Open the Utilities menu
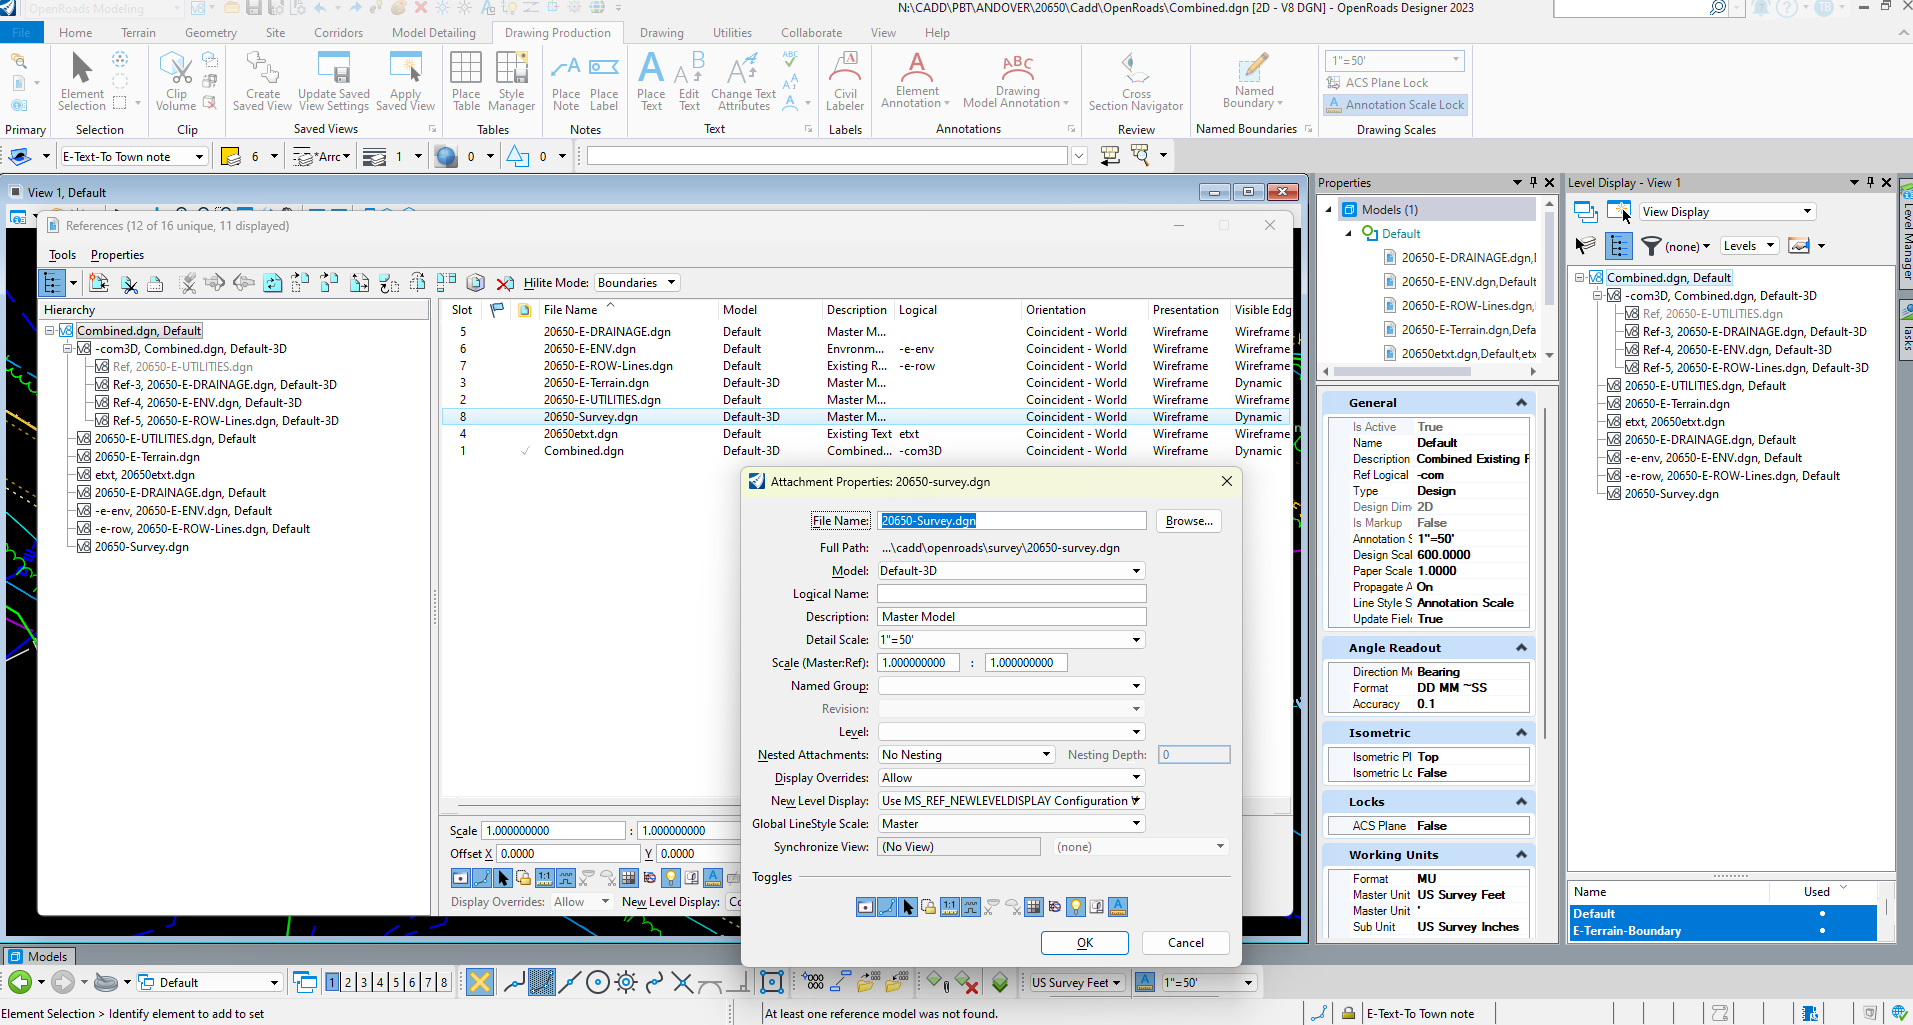 [732, 32]
